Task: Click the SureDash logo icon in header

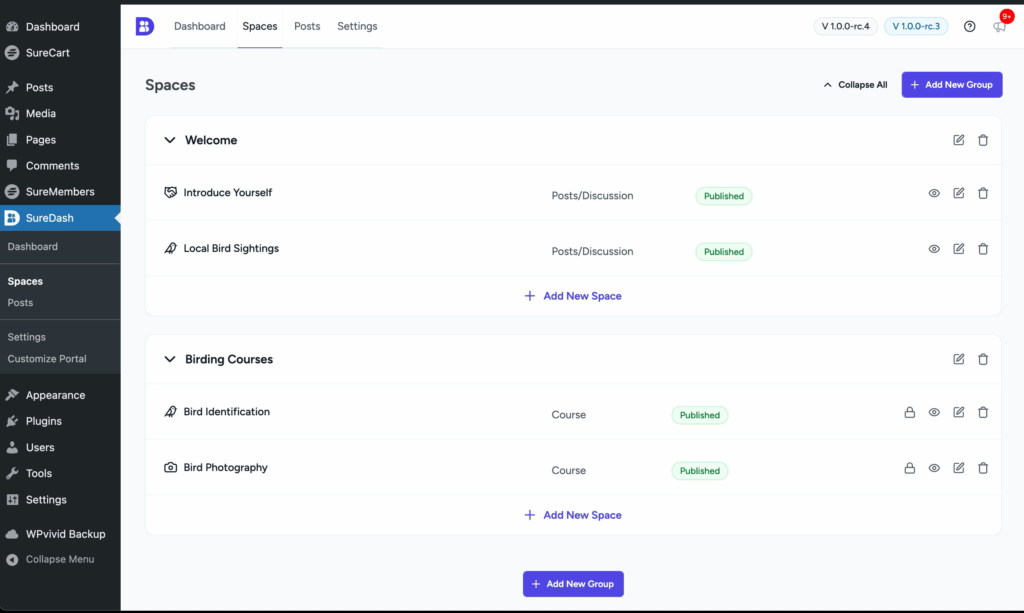Action: [145, 26]
